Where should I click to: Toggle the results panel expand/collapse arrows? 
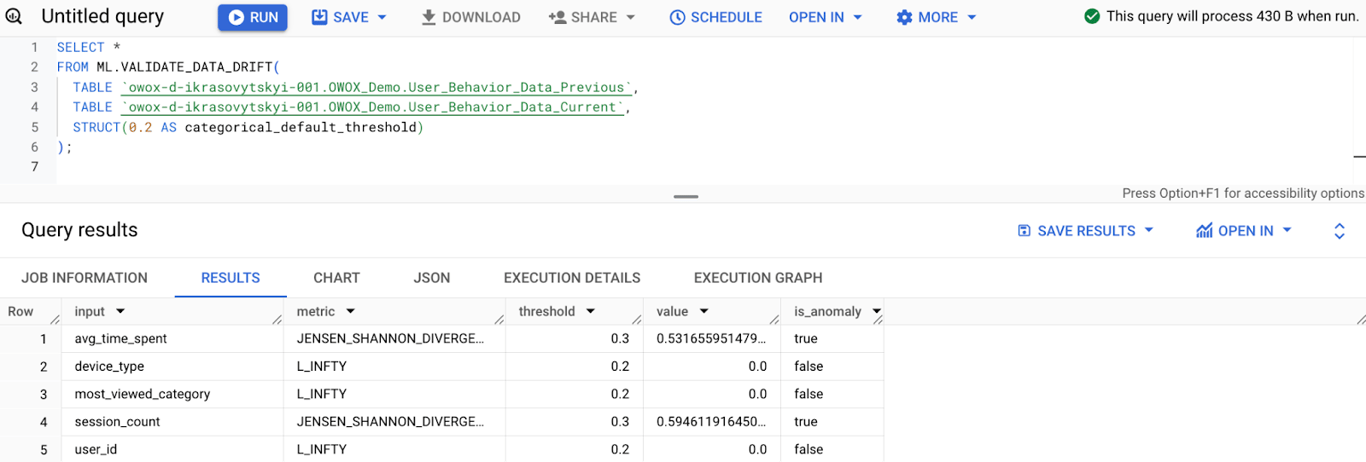(x=1339, y=231)
